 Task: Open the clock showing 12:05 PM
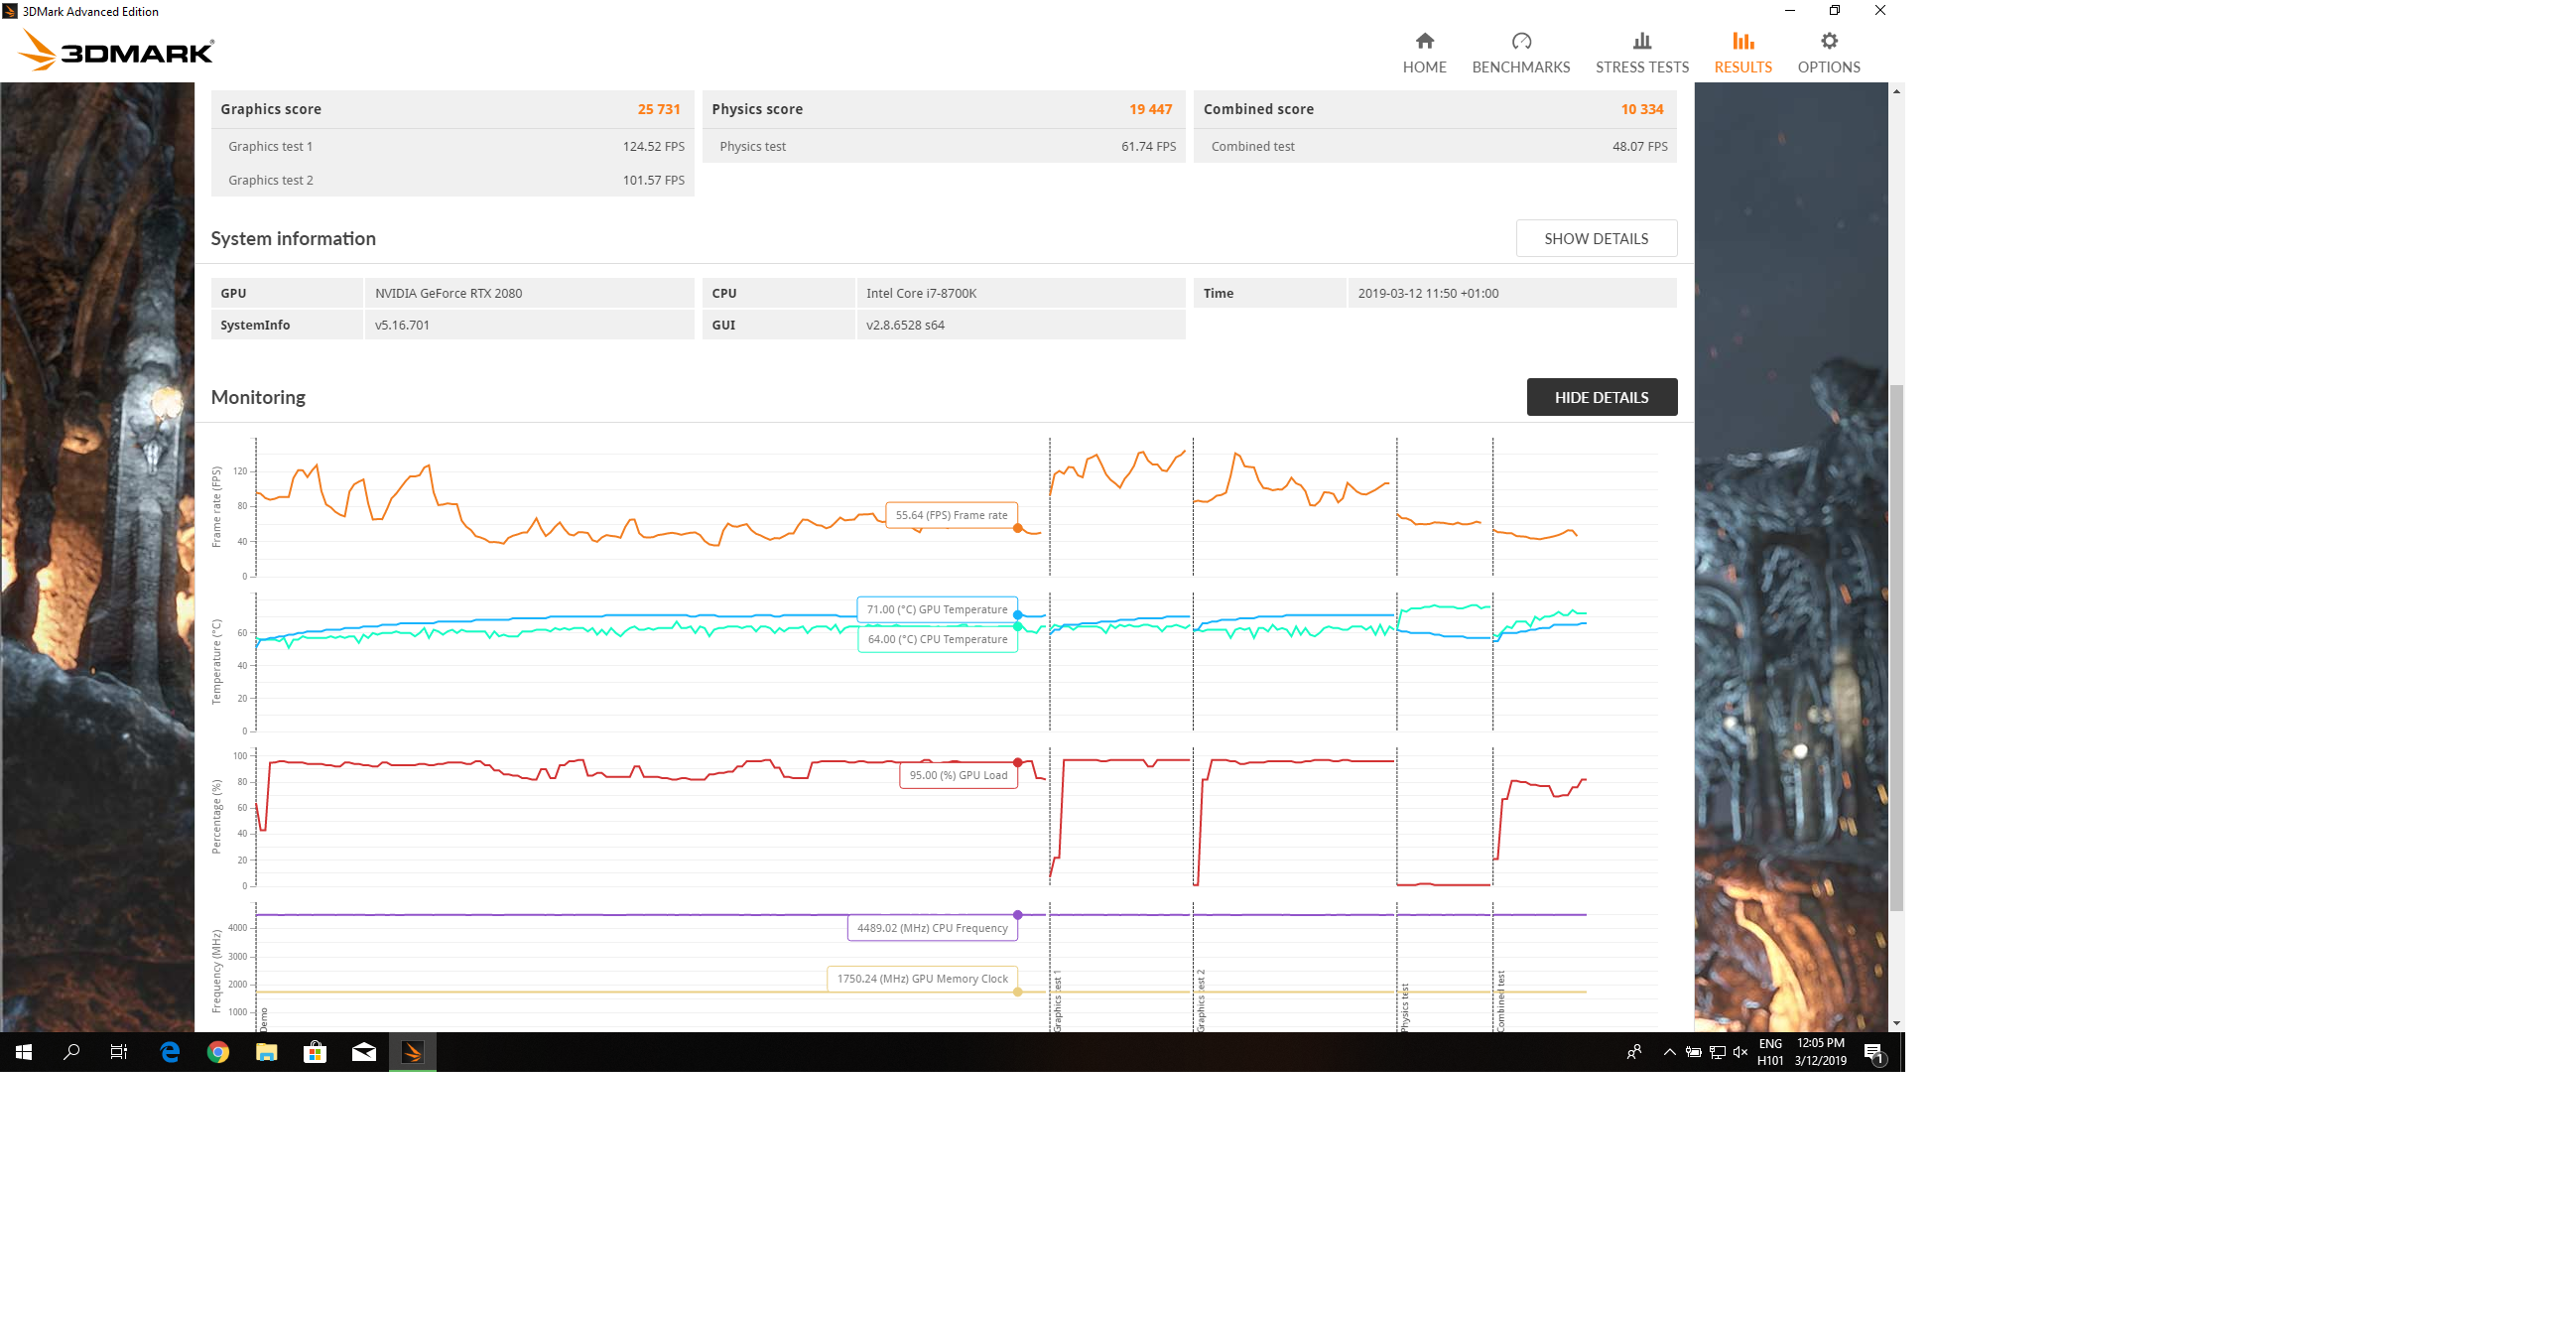[1820, 1052]
